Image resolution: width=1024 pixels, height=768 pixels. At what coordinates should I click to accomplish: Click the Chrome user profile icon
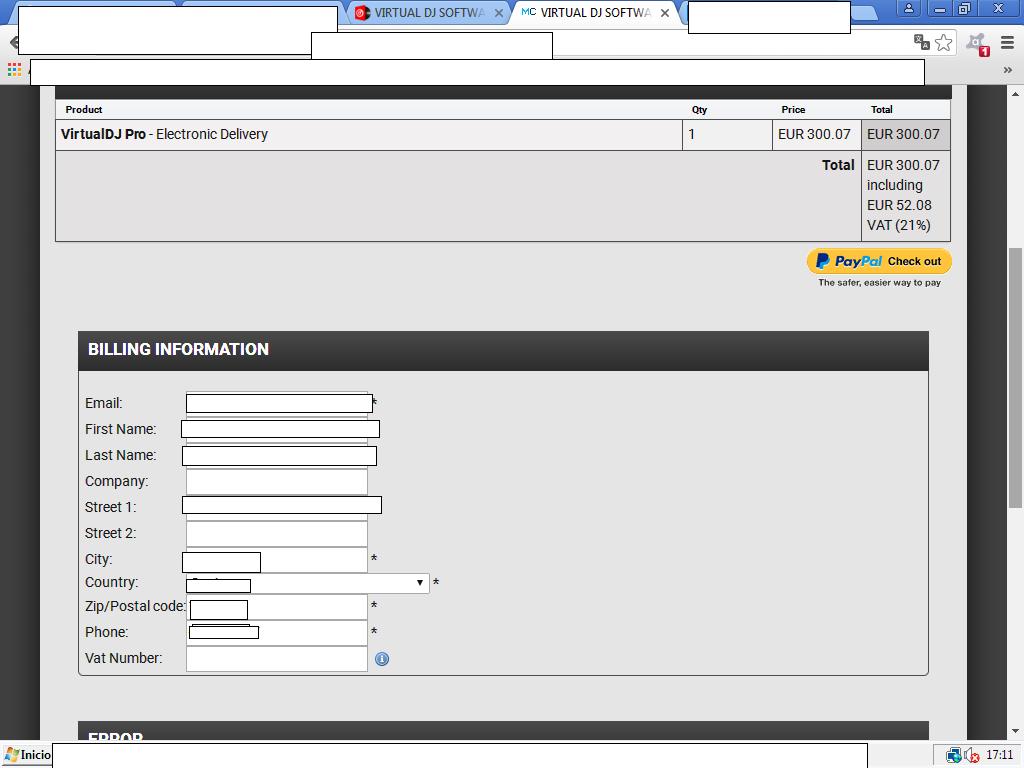click(908, 9)
